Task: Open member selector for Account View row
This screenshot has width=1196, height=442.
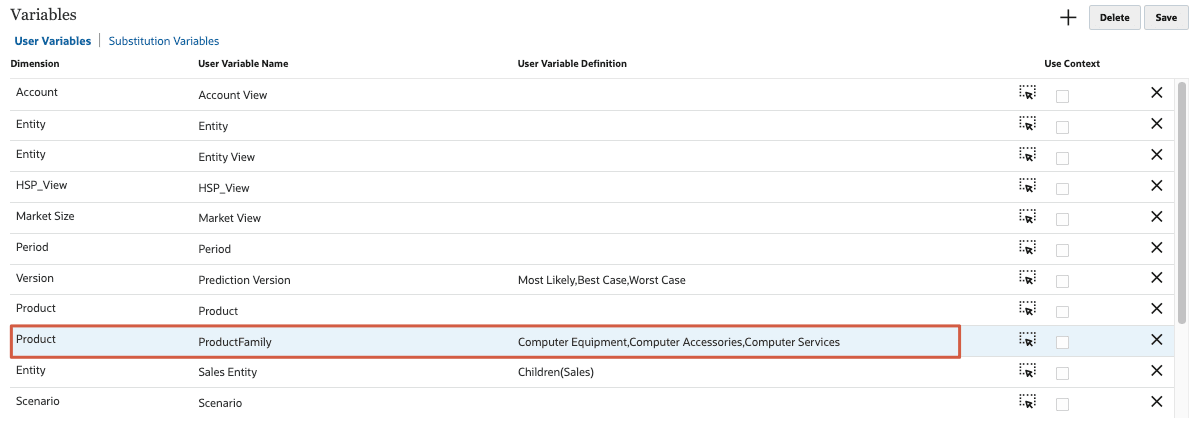Action: [x=1027, y=93]
